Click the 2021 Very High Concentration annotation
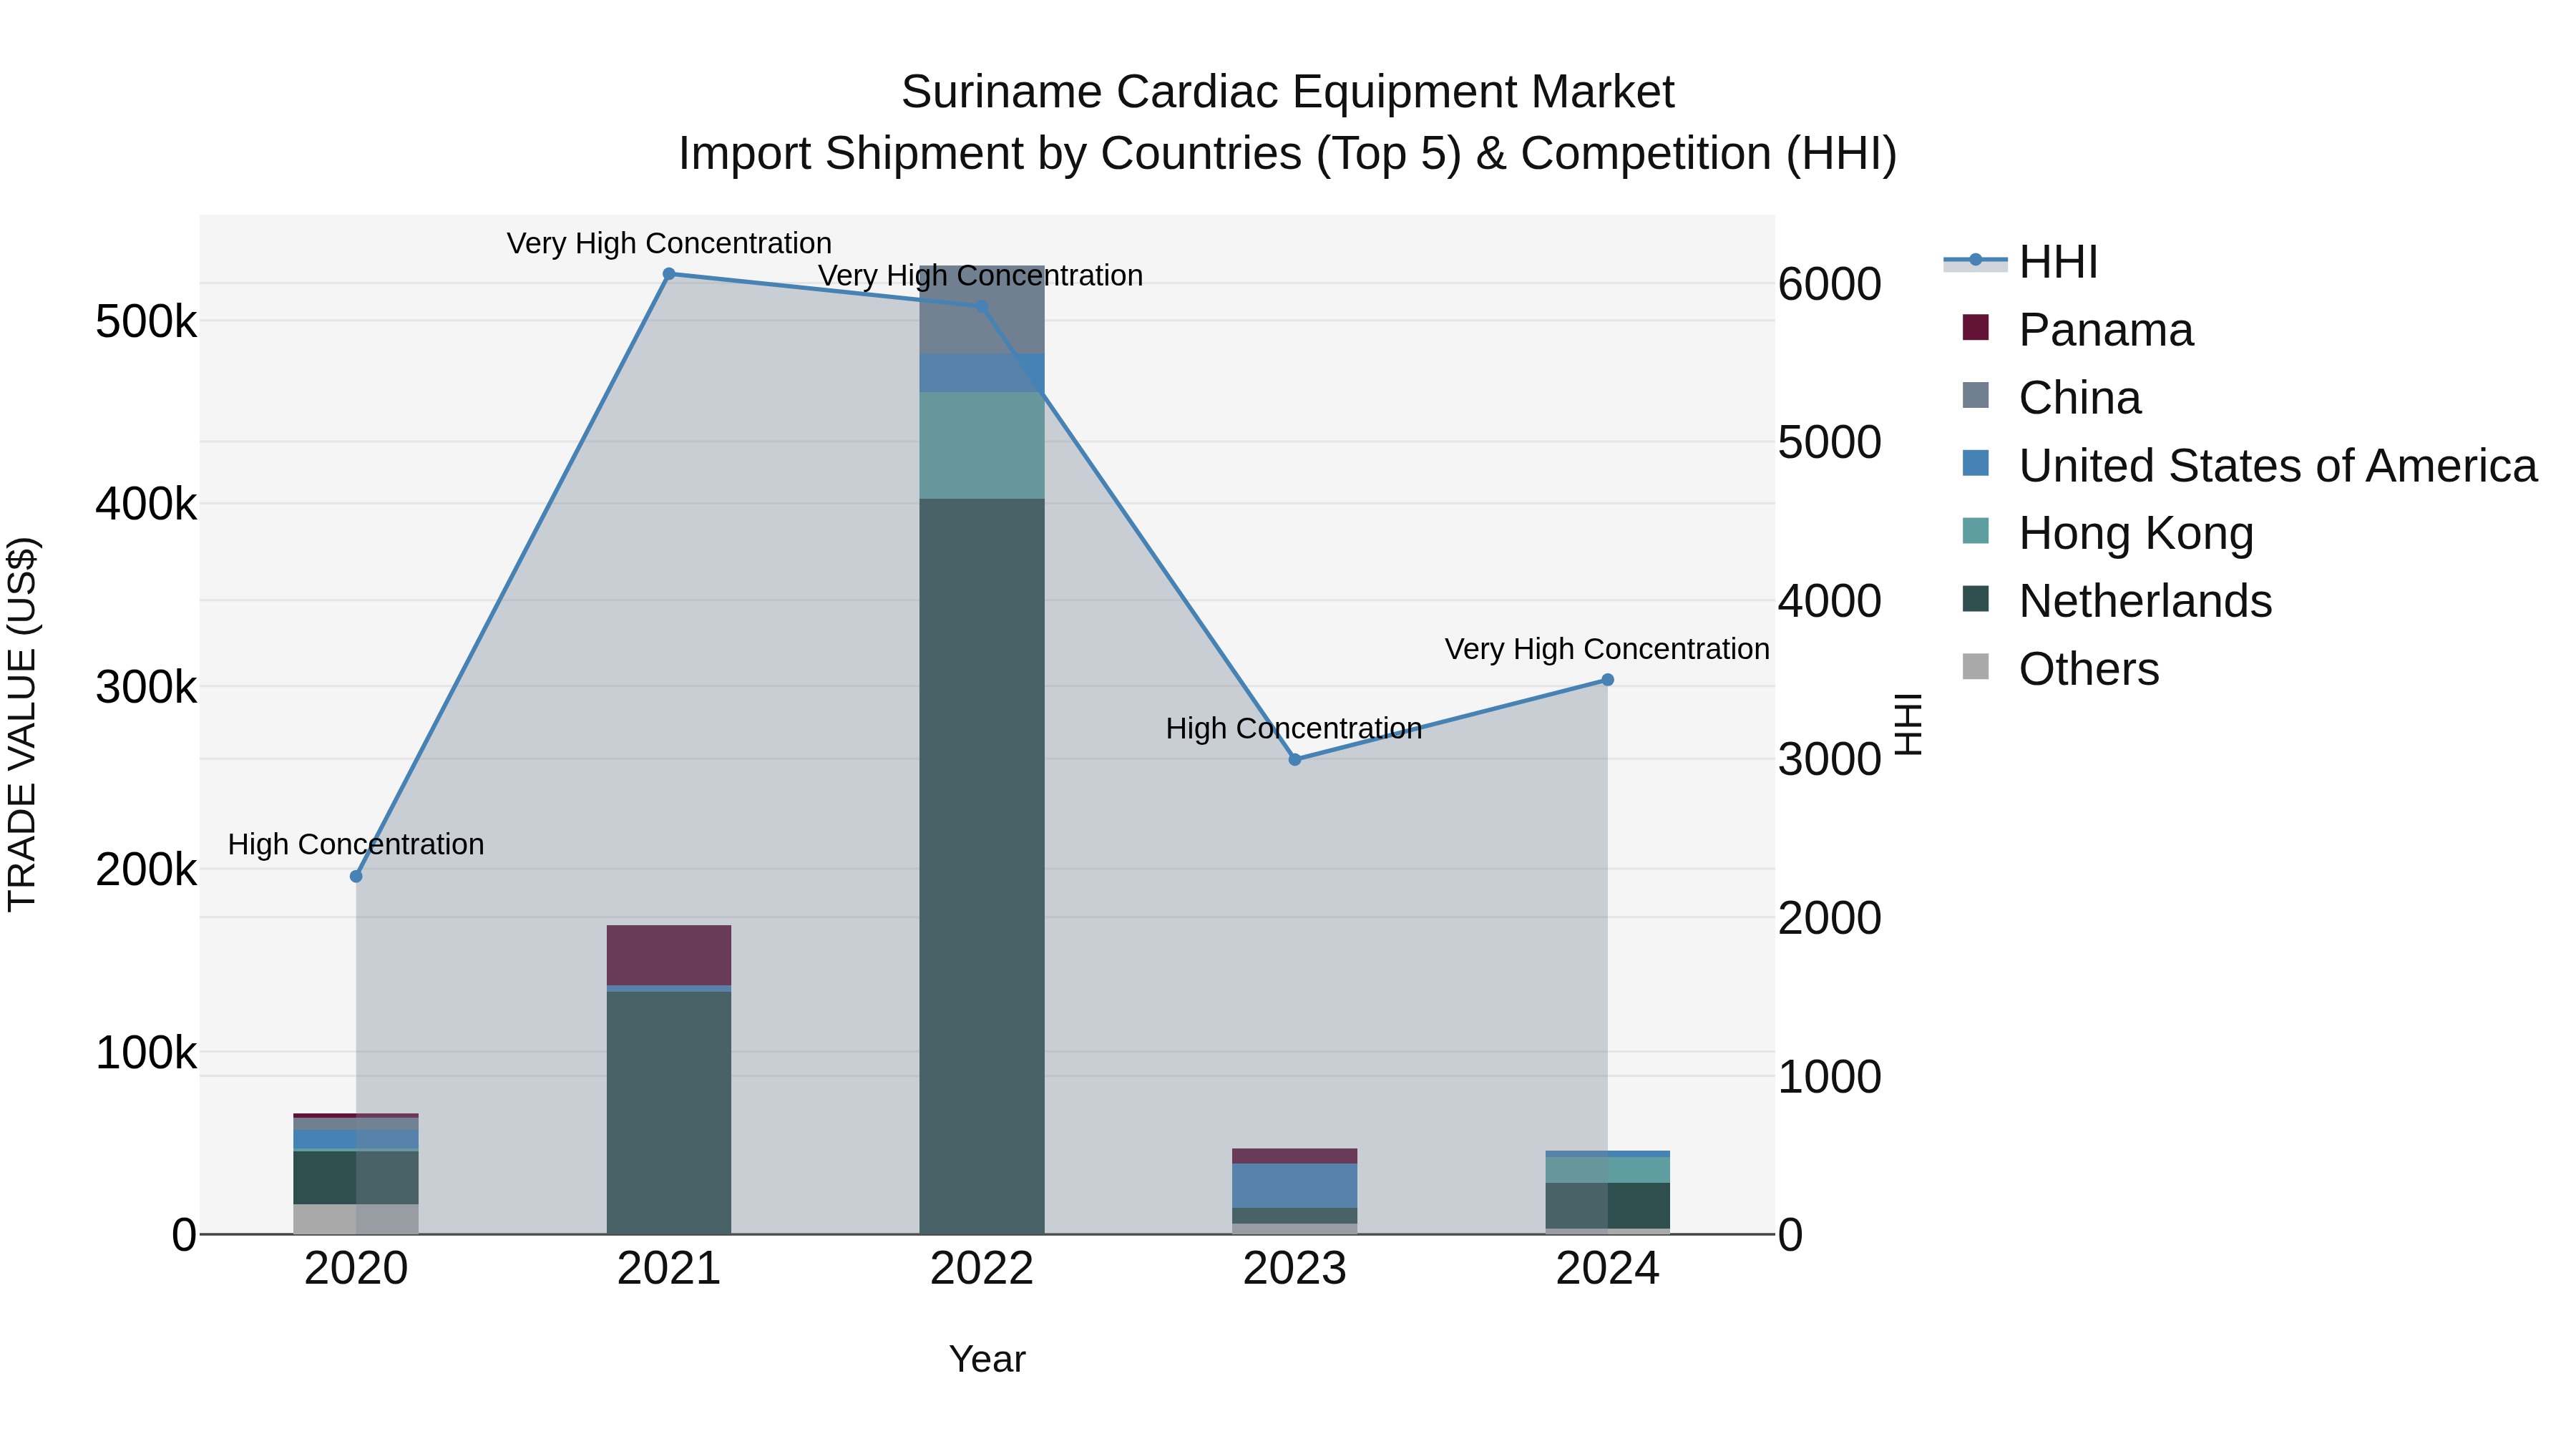 click(669, 244)
